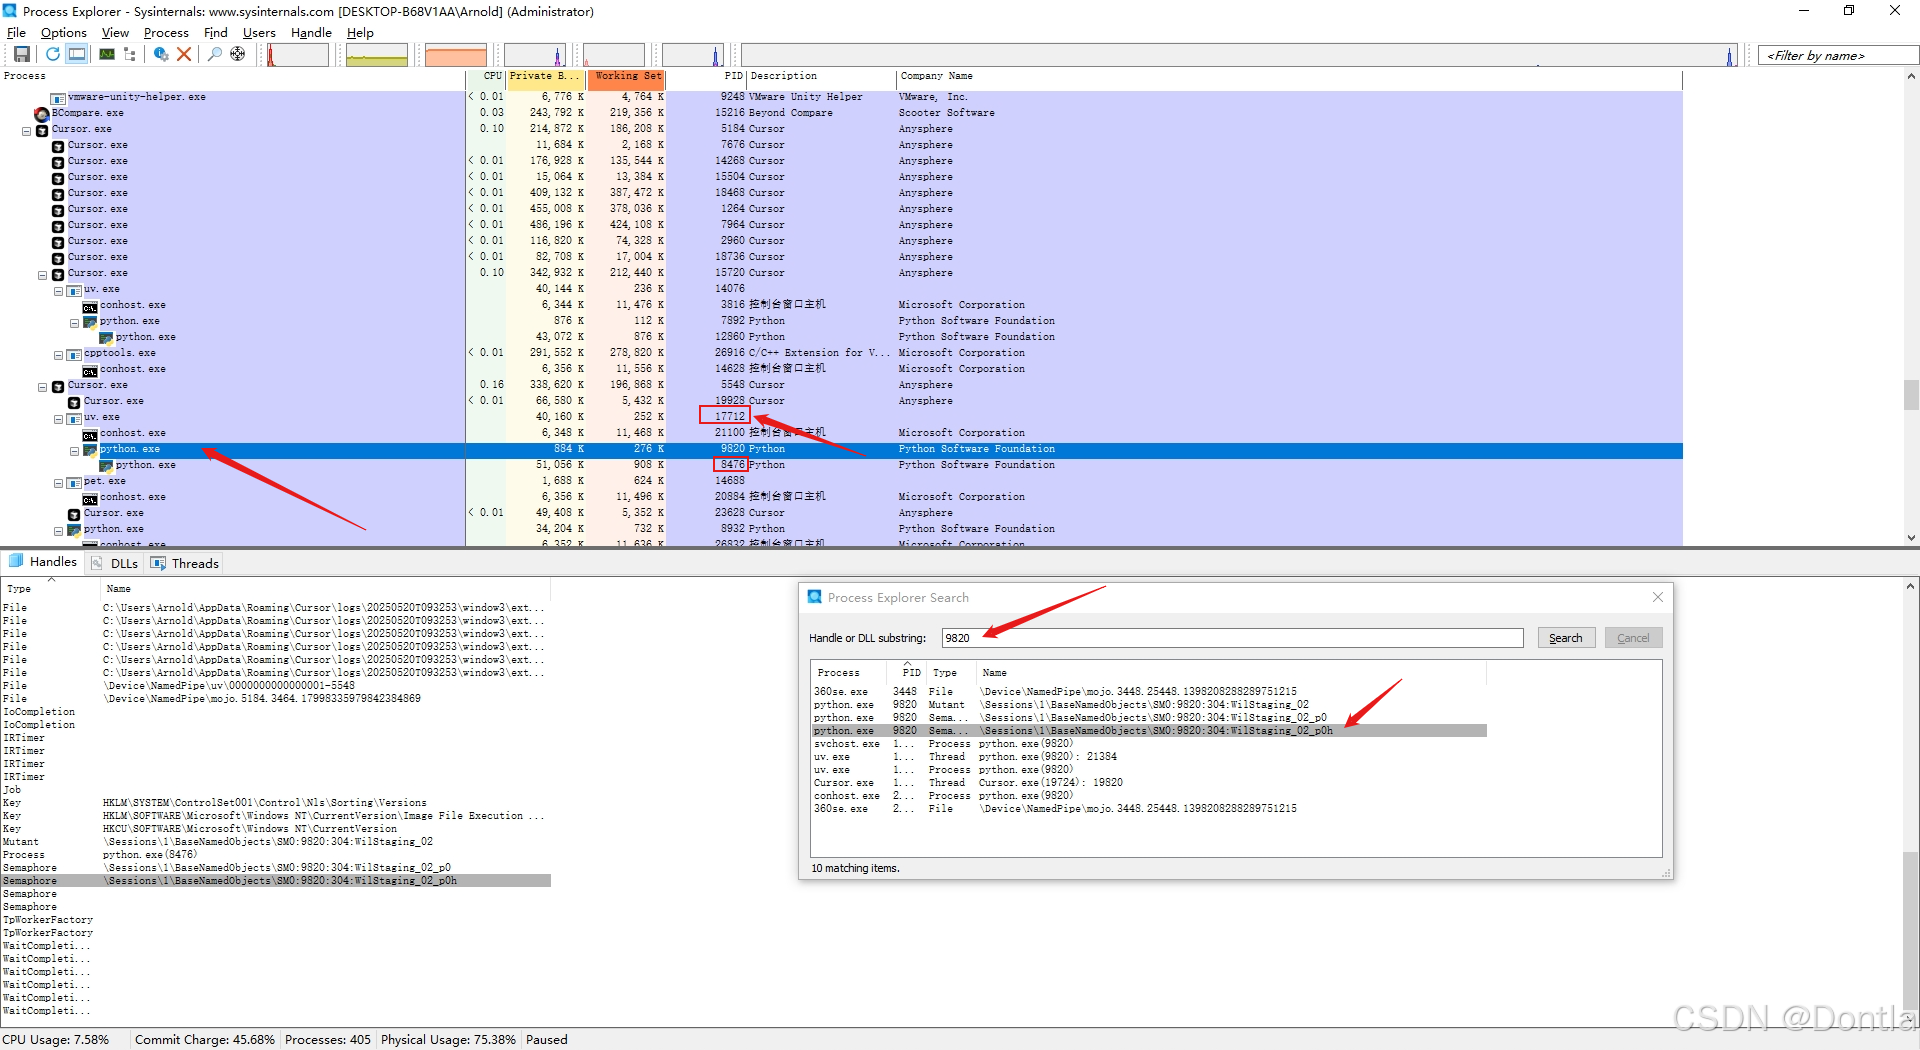
Task: Collapse python.exe PID 7892 node
Action: (75, 323)
